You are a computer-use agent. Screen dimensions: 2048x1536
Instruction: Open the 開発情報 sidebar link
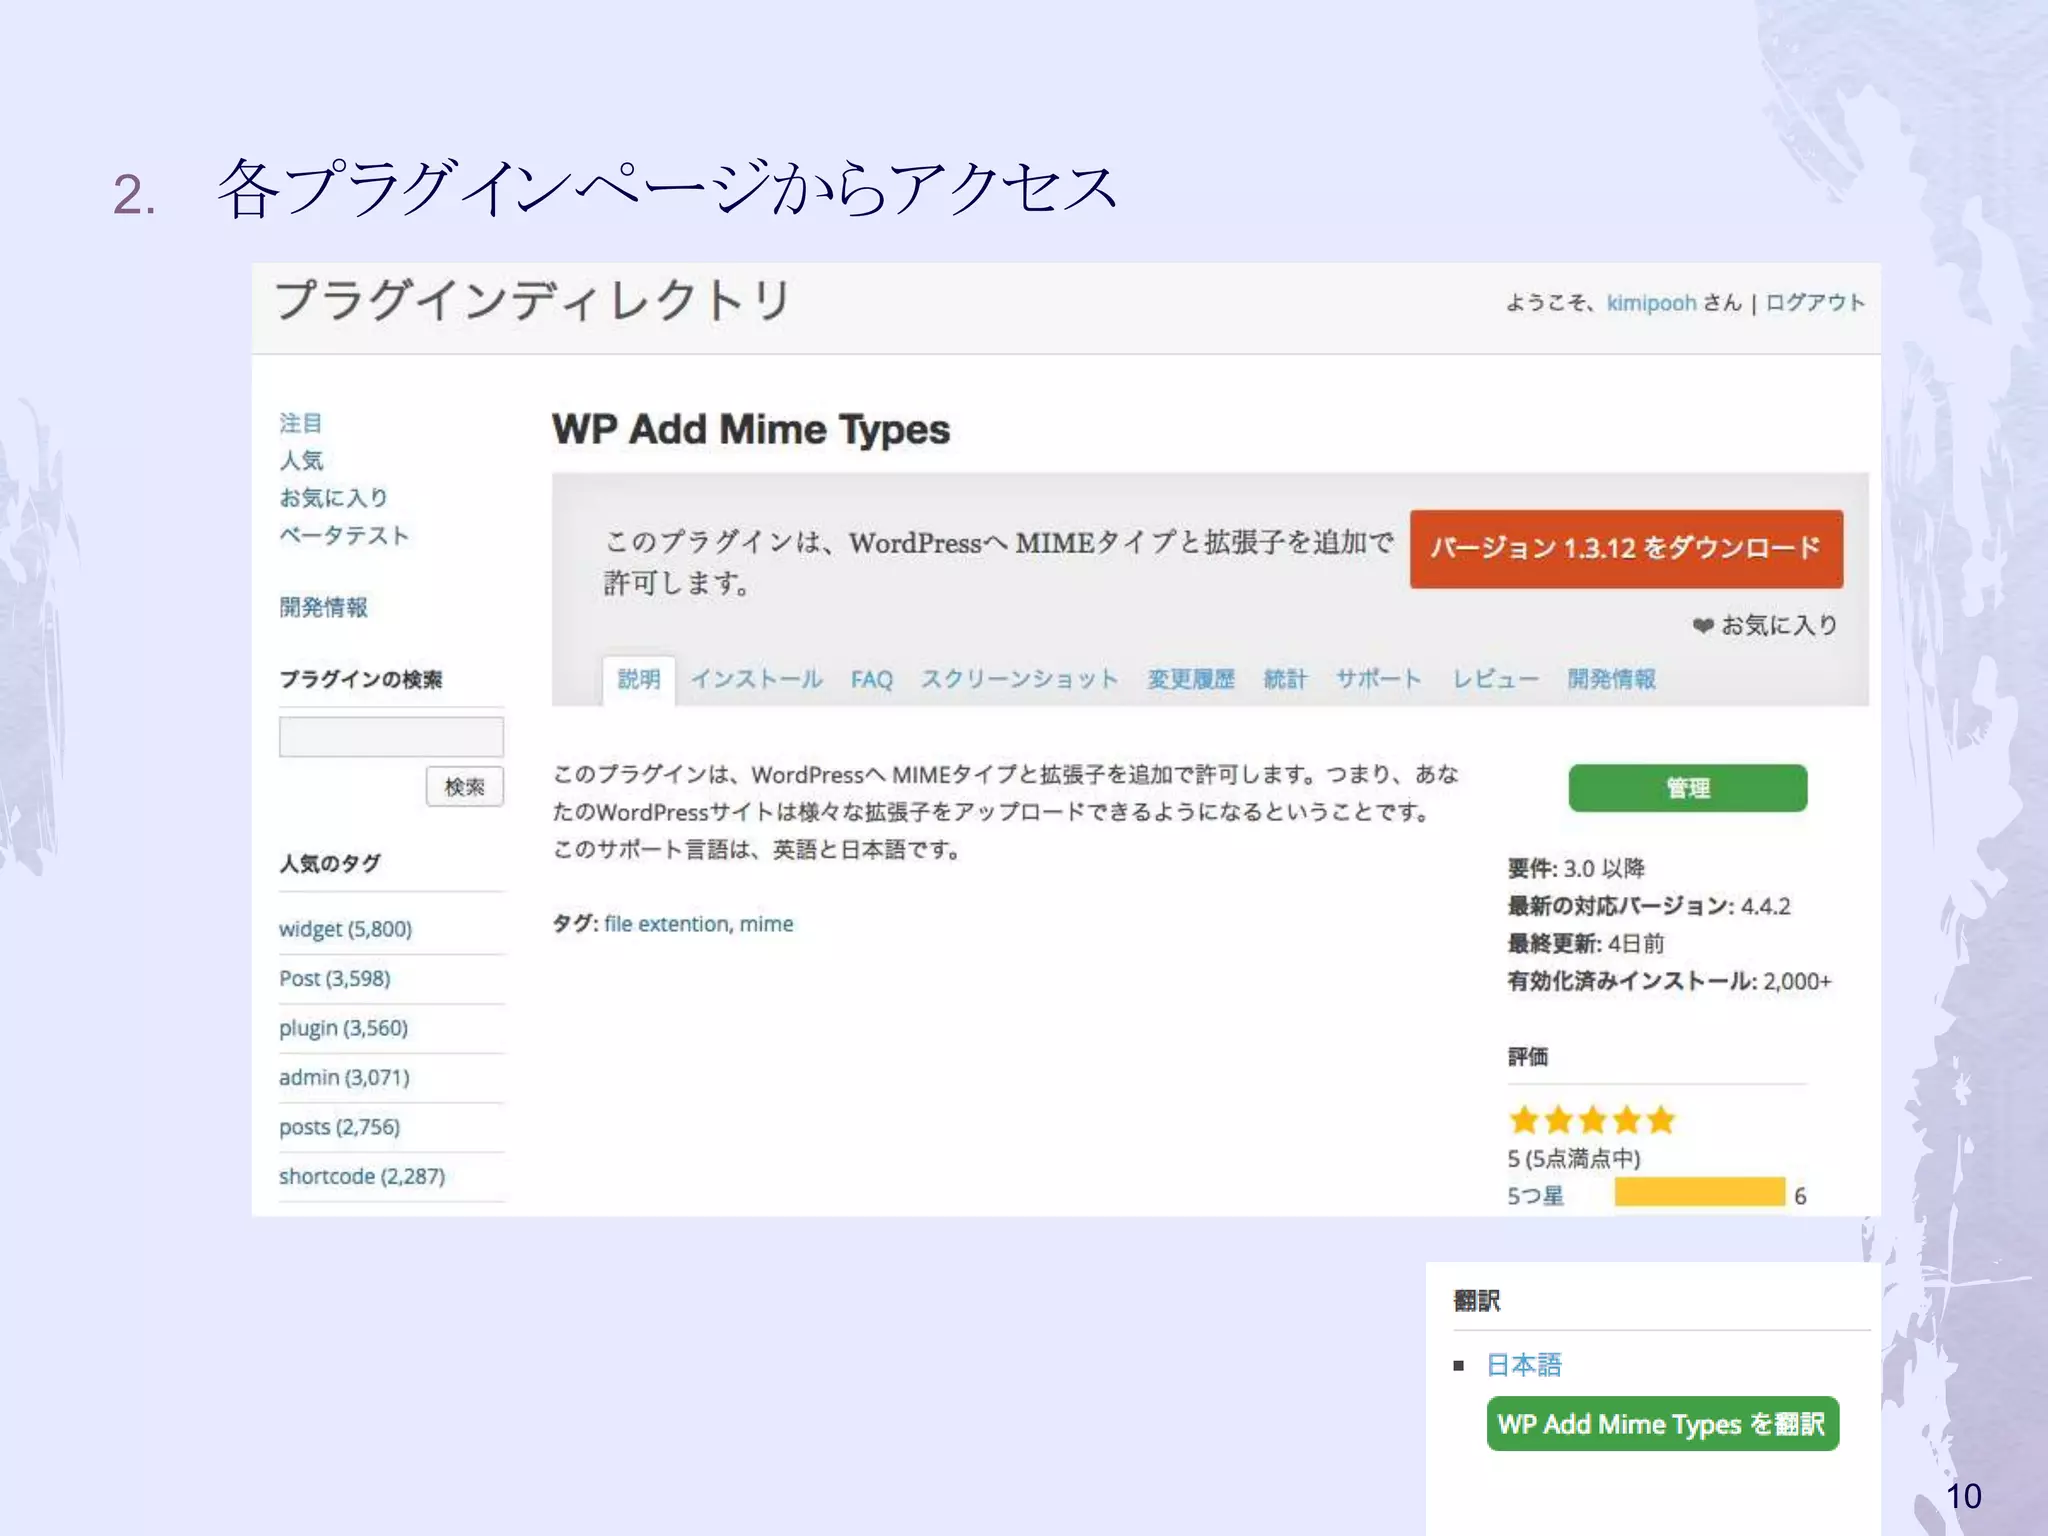[323, 608]
